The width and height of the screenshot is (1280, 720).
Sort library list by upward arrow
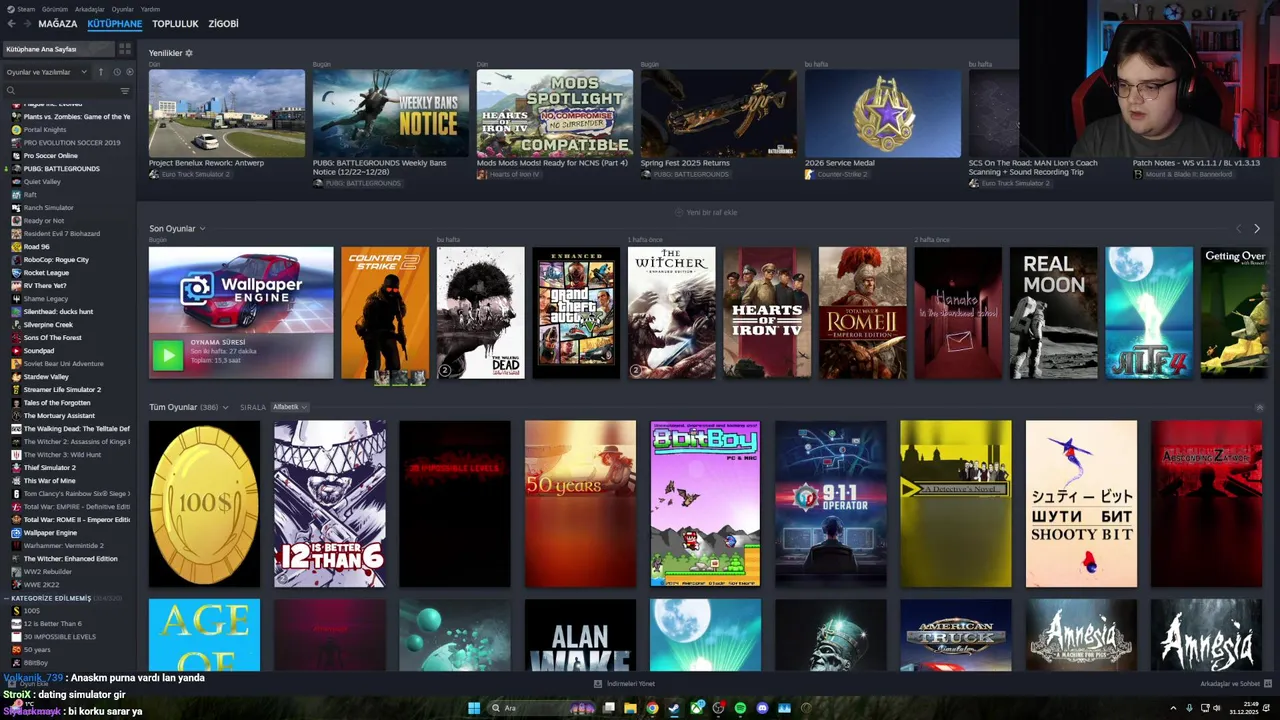pos(100,72)
